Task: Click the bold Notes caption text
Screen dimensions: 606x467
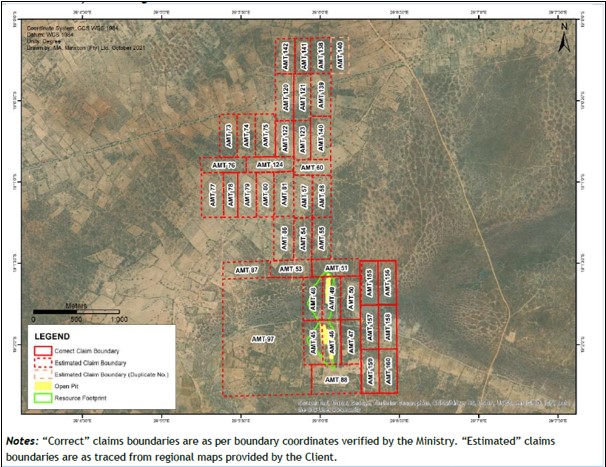Action: (22, 439)
